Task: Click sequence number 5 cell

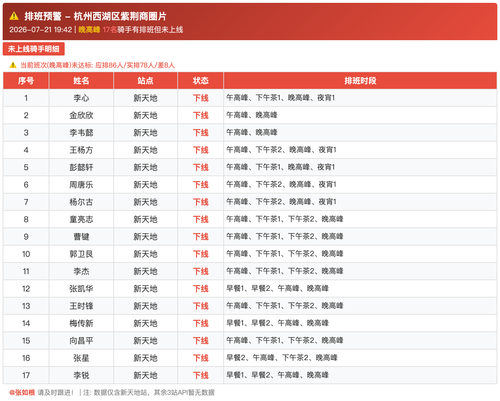Action: 26,167
